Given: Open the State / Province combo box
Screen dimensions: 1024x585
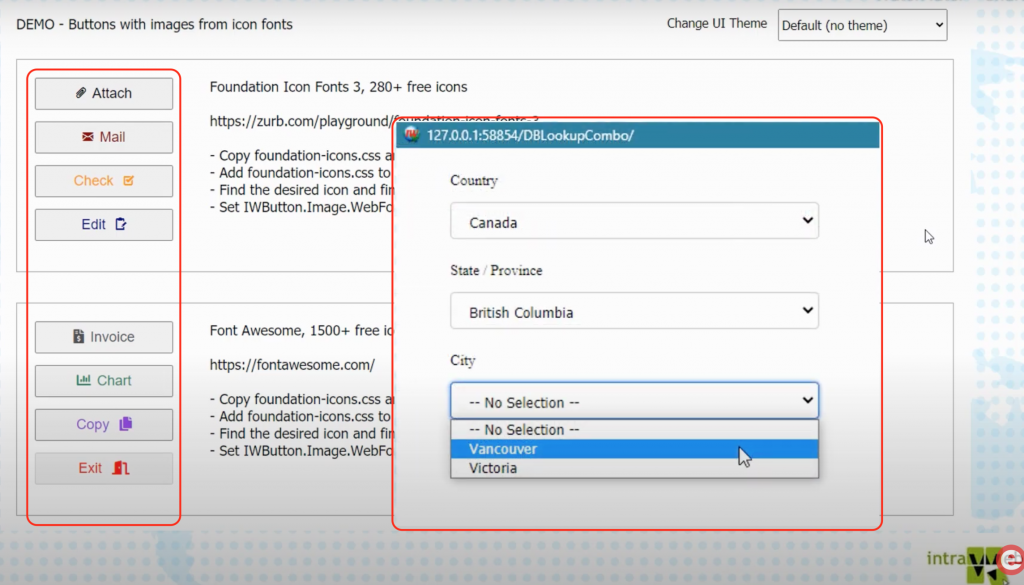Looking at the screenshot, I should (x=634, y=312).
